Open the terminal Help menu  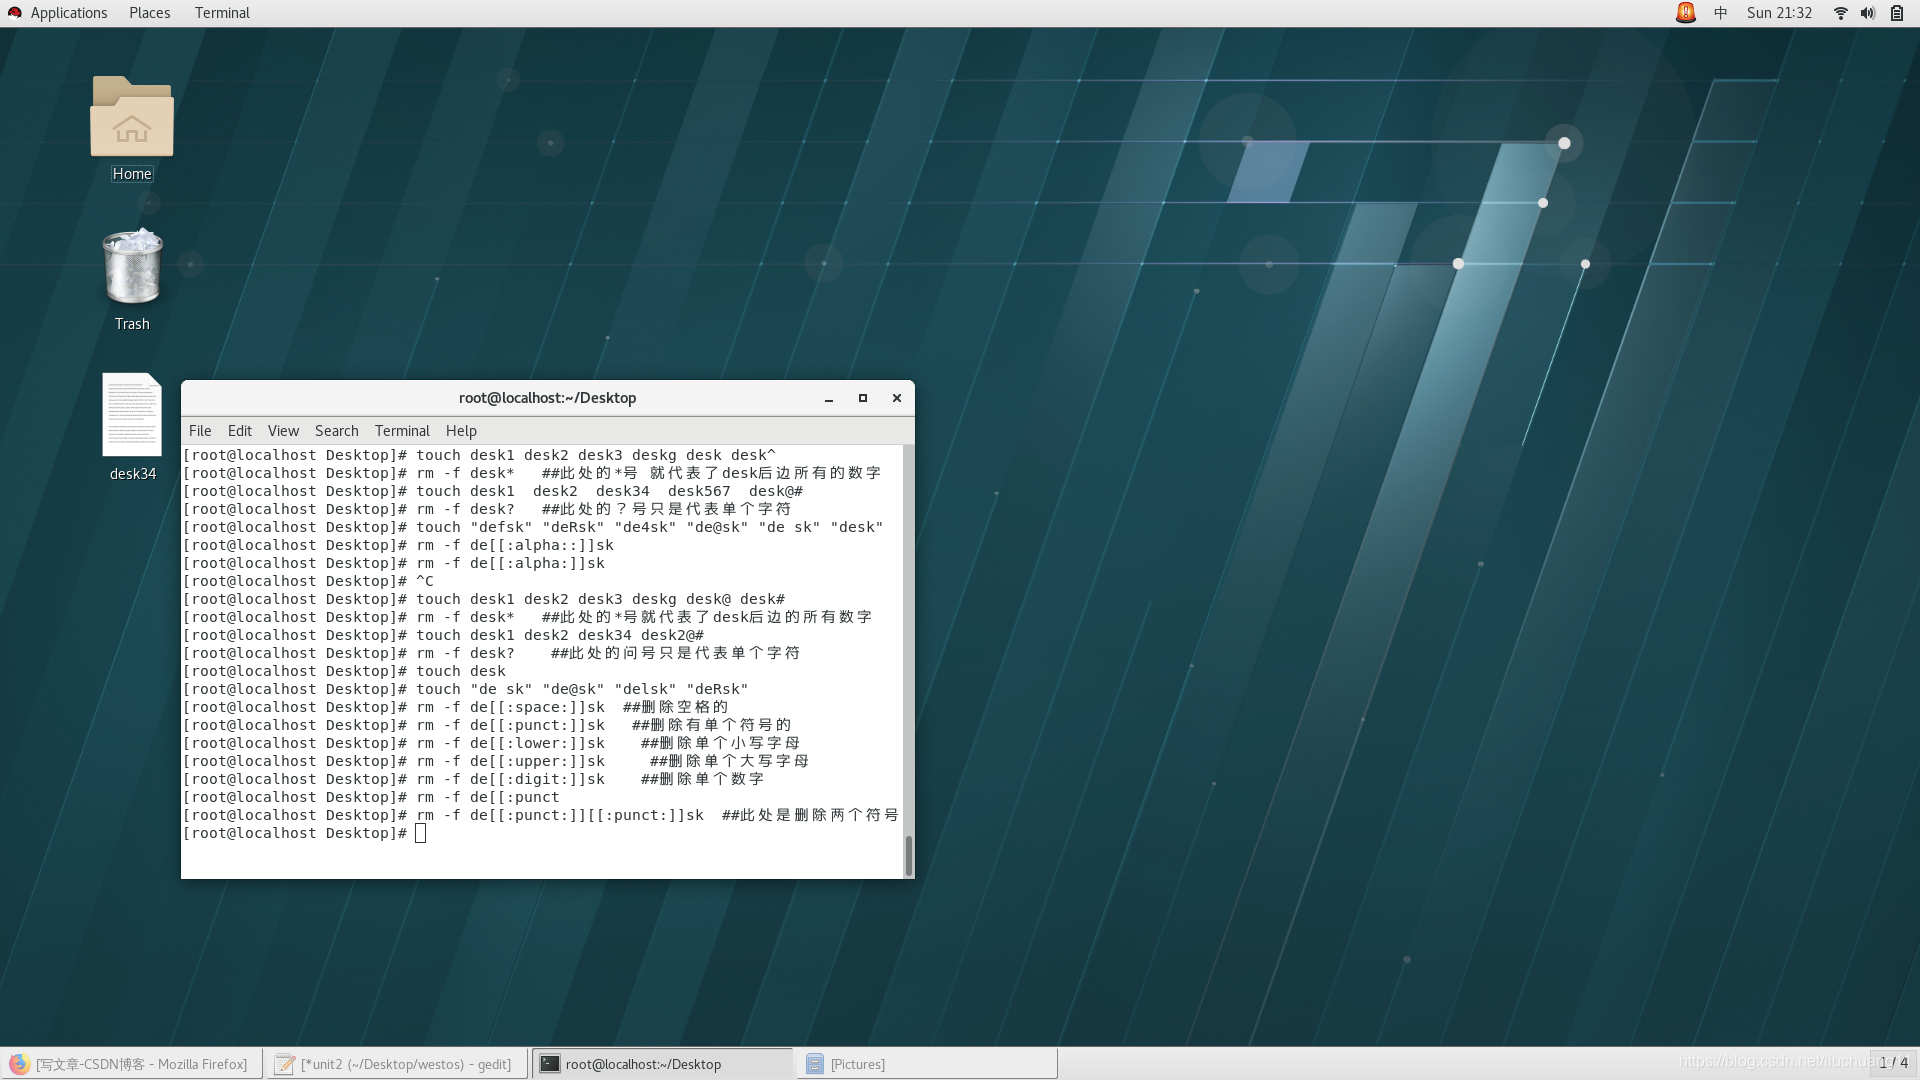click(461, 431)
